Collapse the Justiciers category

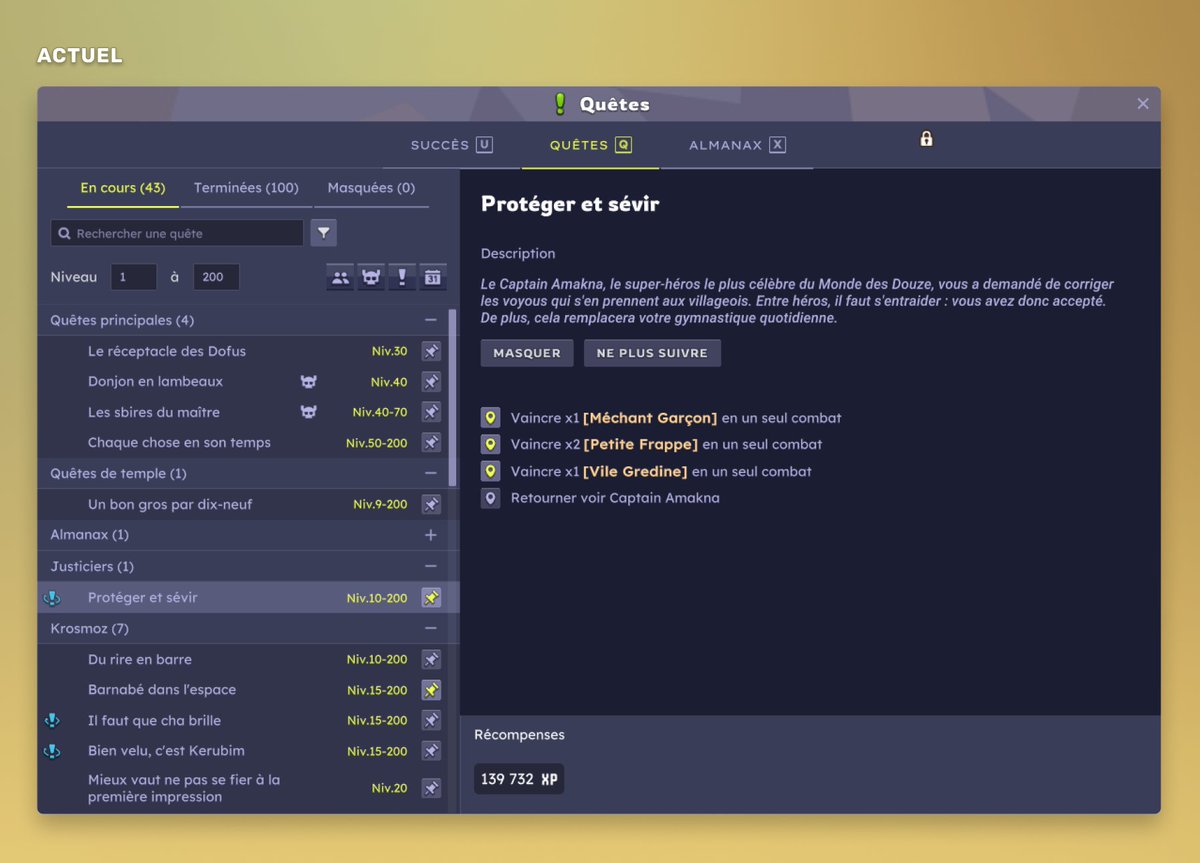click(431, 566)
